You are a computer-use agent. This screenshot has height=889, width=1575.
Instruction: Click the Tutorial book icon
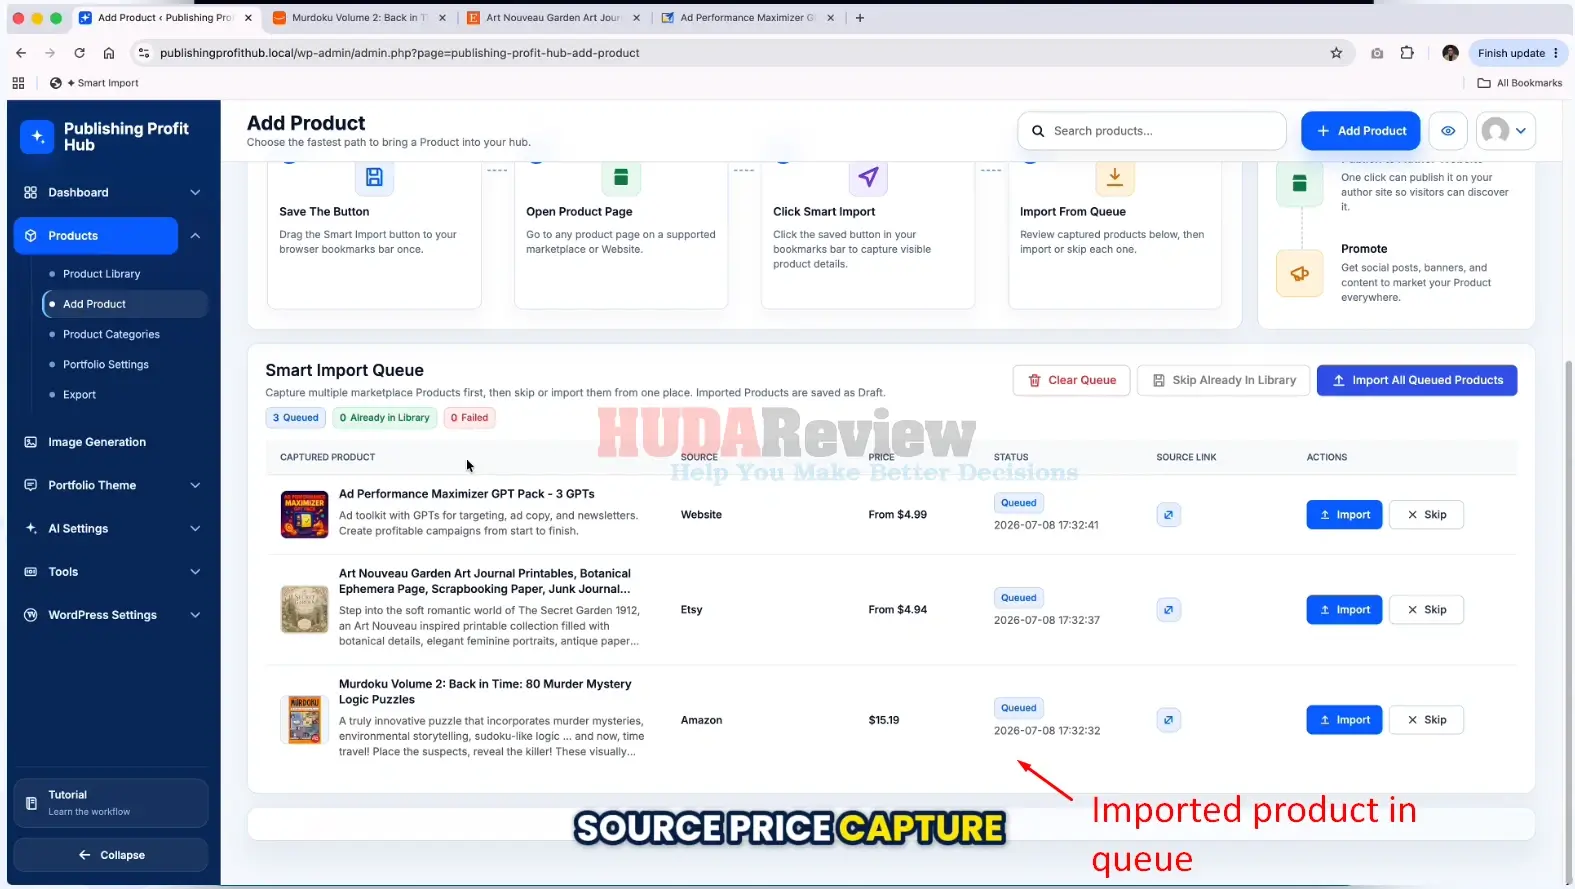[x=31, y=803]
